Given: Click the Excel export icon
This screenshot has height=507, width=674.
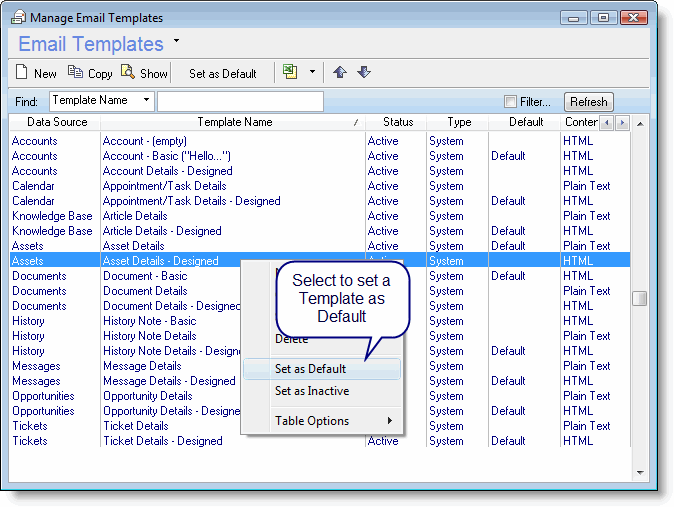Looking at the screenshot, I should (x=291, y=72).
